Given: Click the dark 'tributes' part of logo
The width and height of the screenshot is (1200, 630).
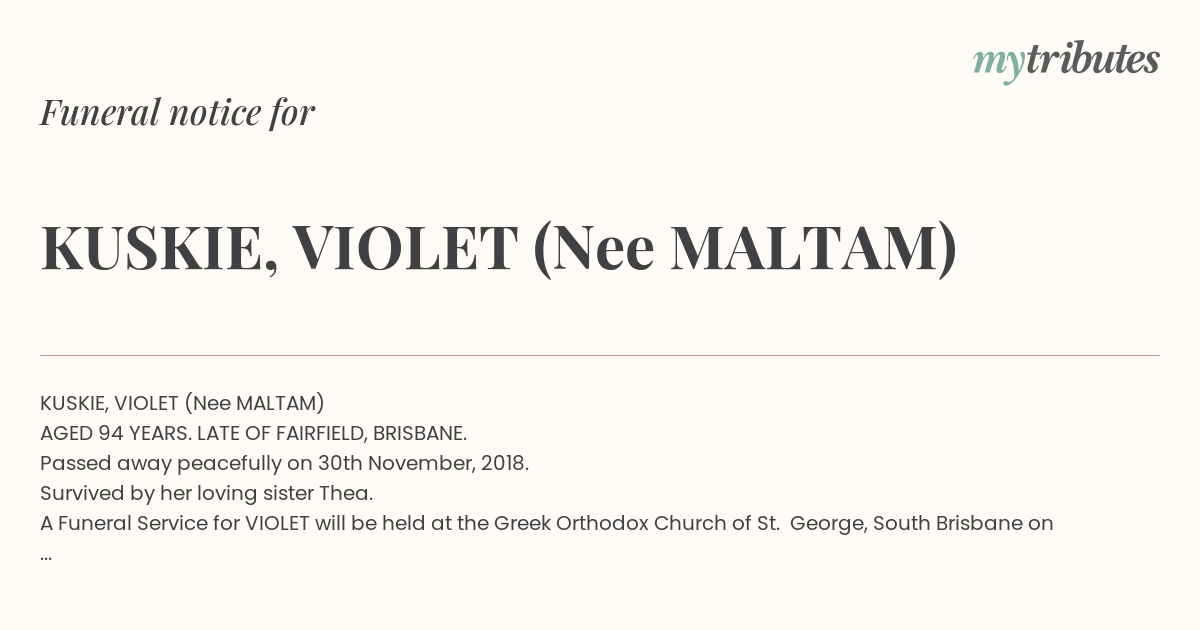Looking at the screenshot, I should tap(1092, 60).
